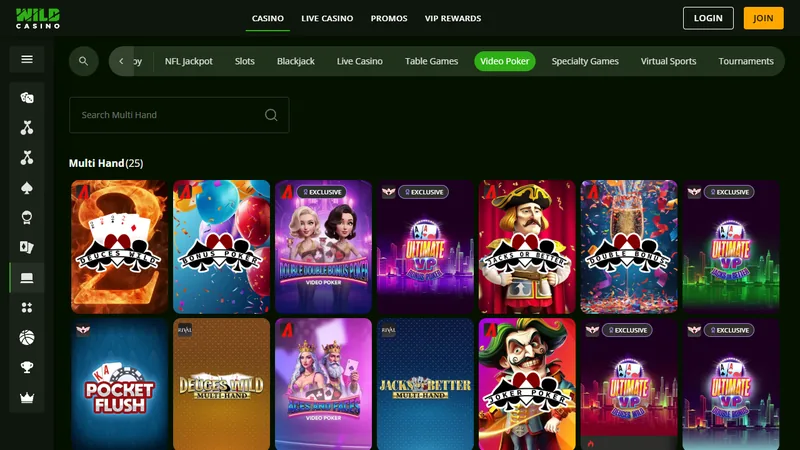The image size is (800, 450).
Task: Open Double Bonus champagne game
Action: pos(629,246)
